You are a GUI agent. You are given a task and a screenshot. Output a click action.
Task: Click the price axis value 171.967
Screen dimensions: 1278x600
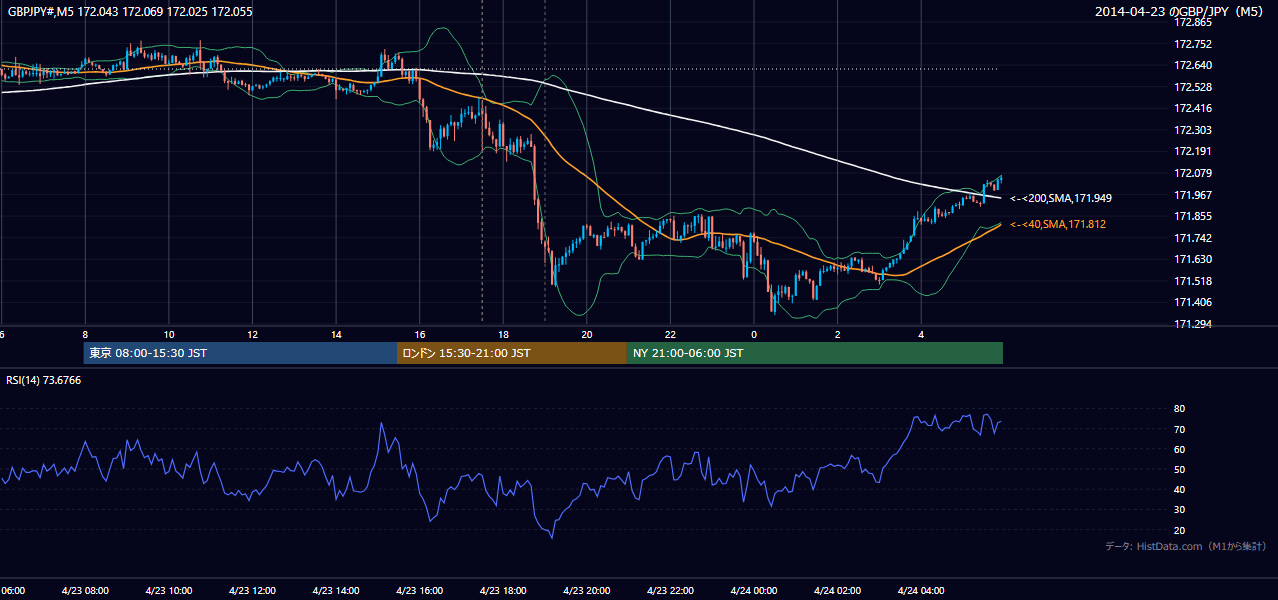pos(1192,195)
